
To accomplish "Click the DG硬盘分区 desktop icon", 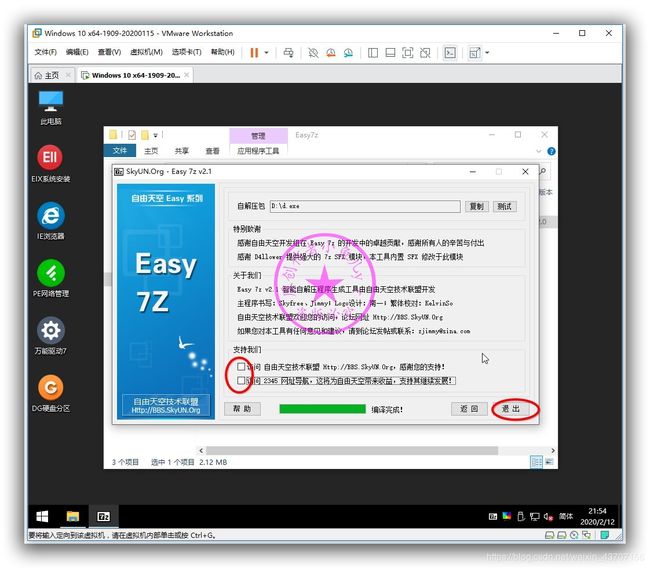I will 51,393.
